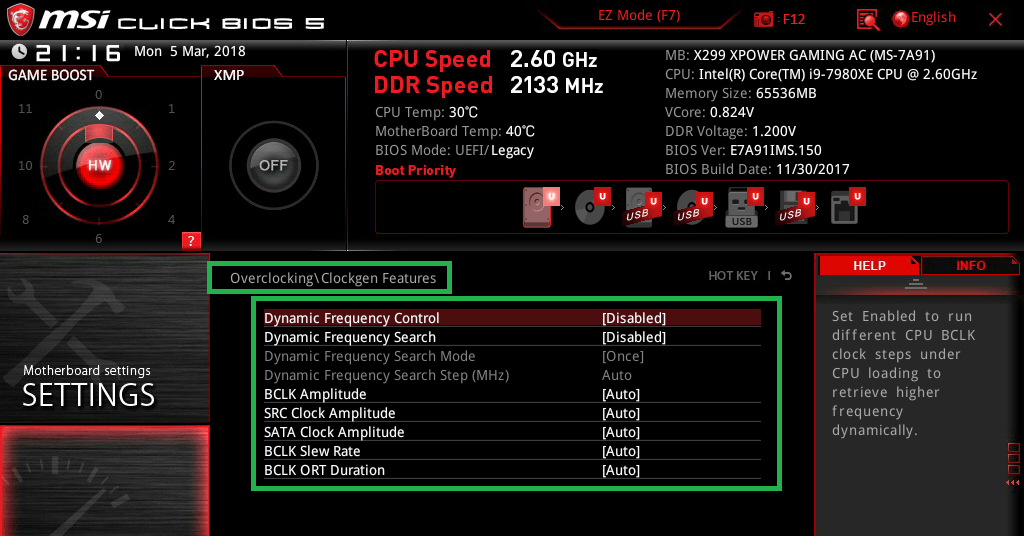
Task: Take a screenshot with the F12 camera icon
Action: [x=763, y=20]
